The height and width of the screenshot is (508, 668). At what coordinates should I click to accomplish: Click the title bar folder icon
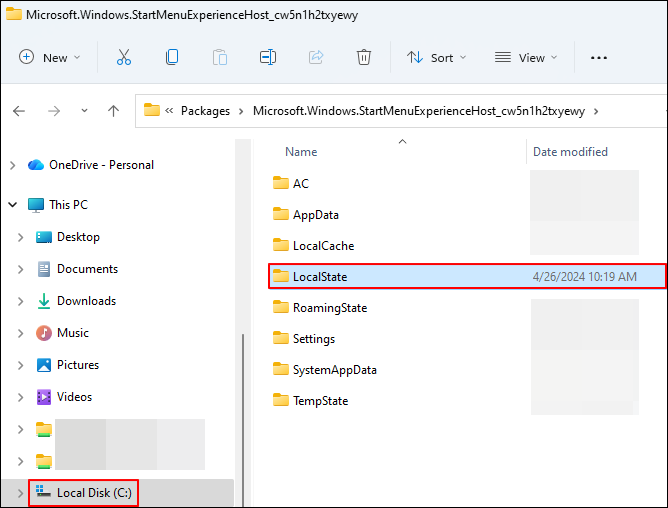(x=14, y=14)
